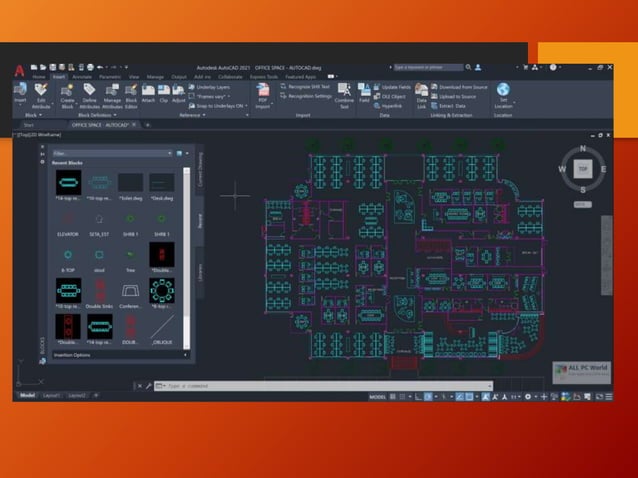
Task: Switch to the Layout1 tab
Action: pos(50,396)
